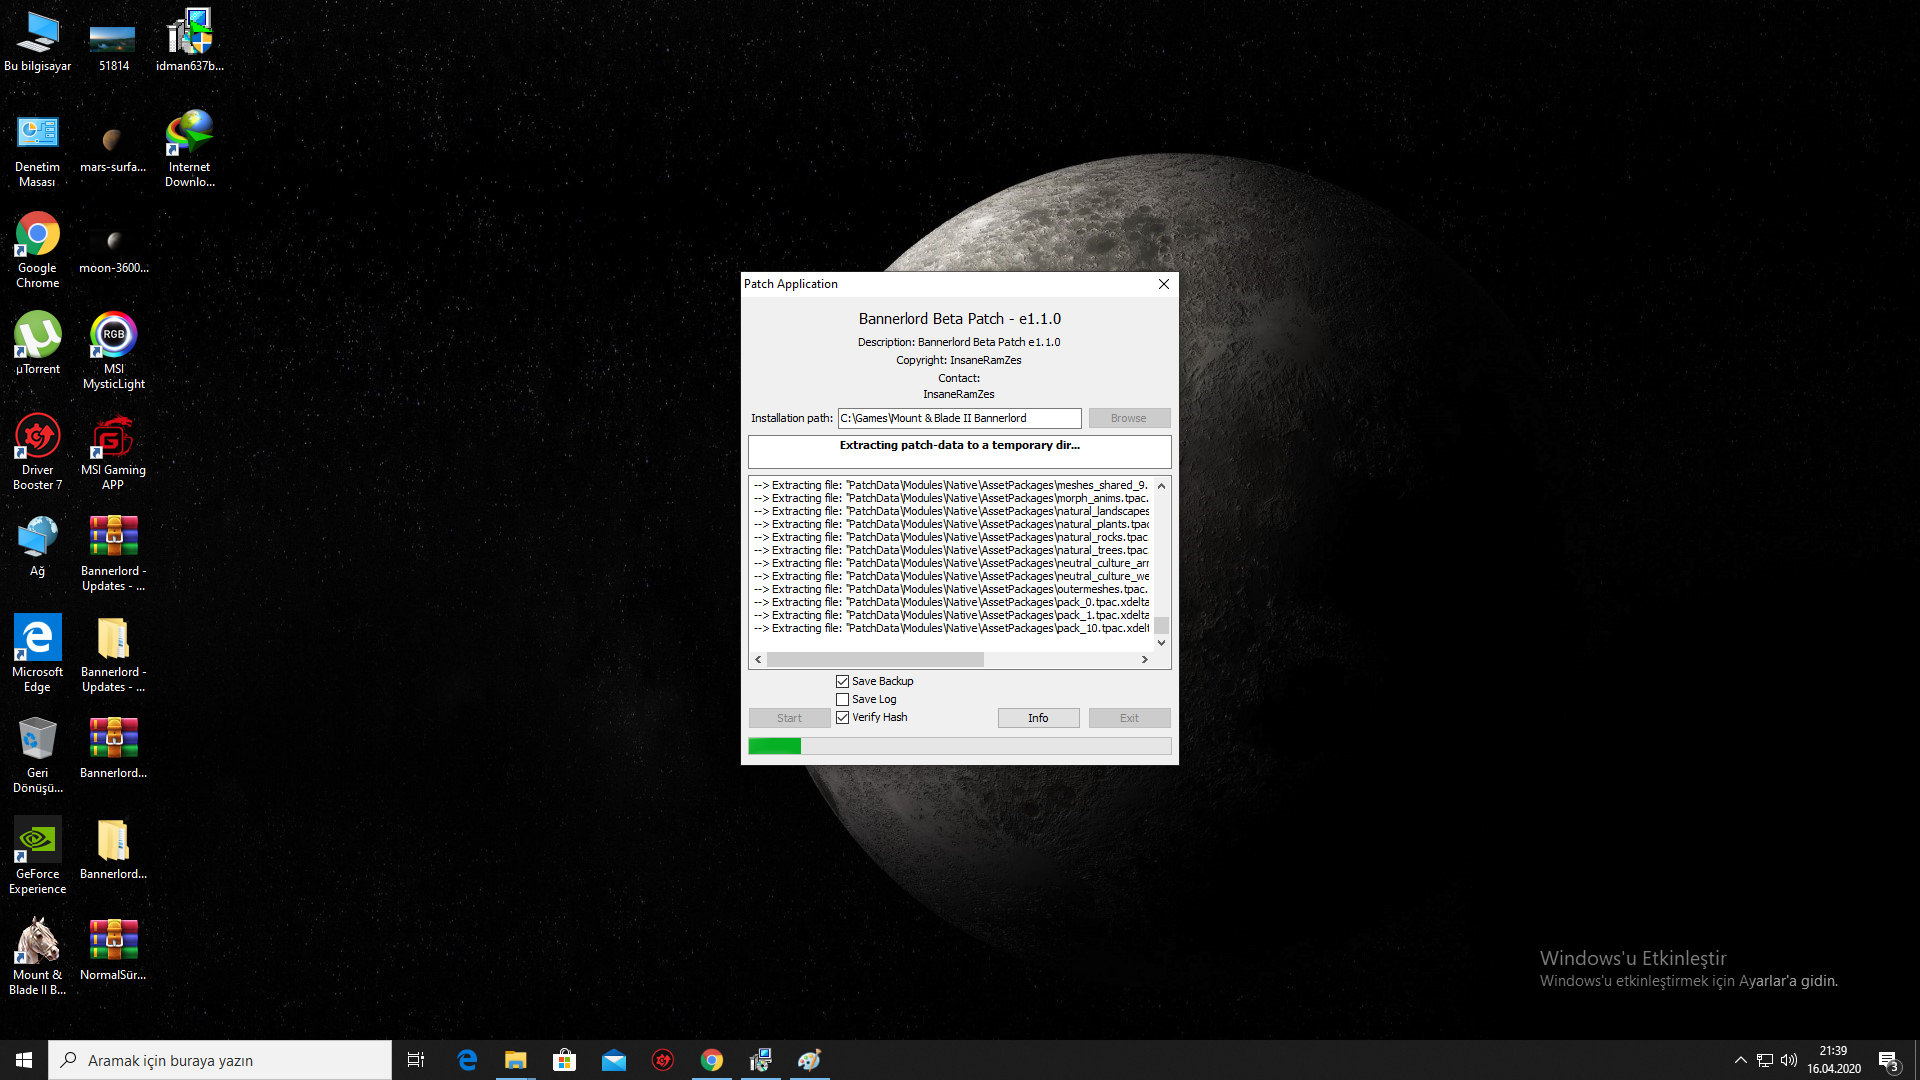Open Microsoft Edge from the taskbar
Image resolution: width=1920 pixels, height=1080 pixels.
467,1060
